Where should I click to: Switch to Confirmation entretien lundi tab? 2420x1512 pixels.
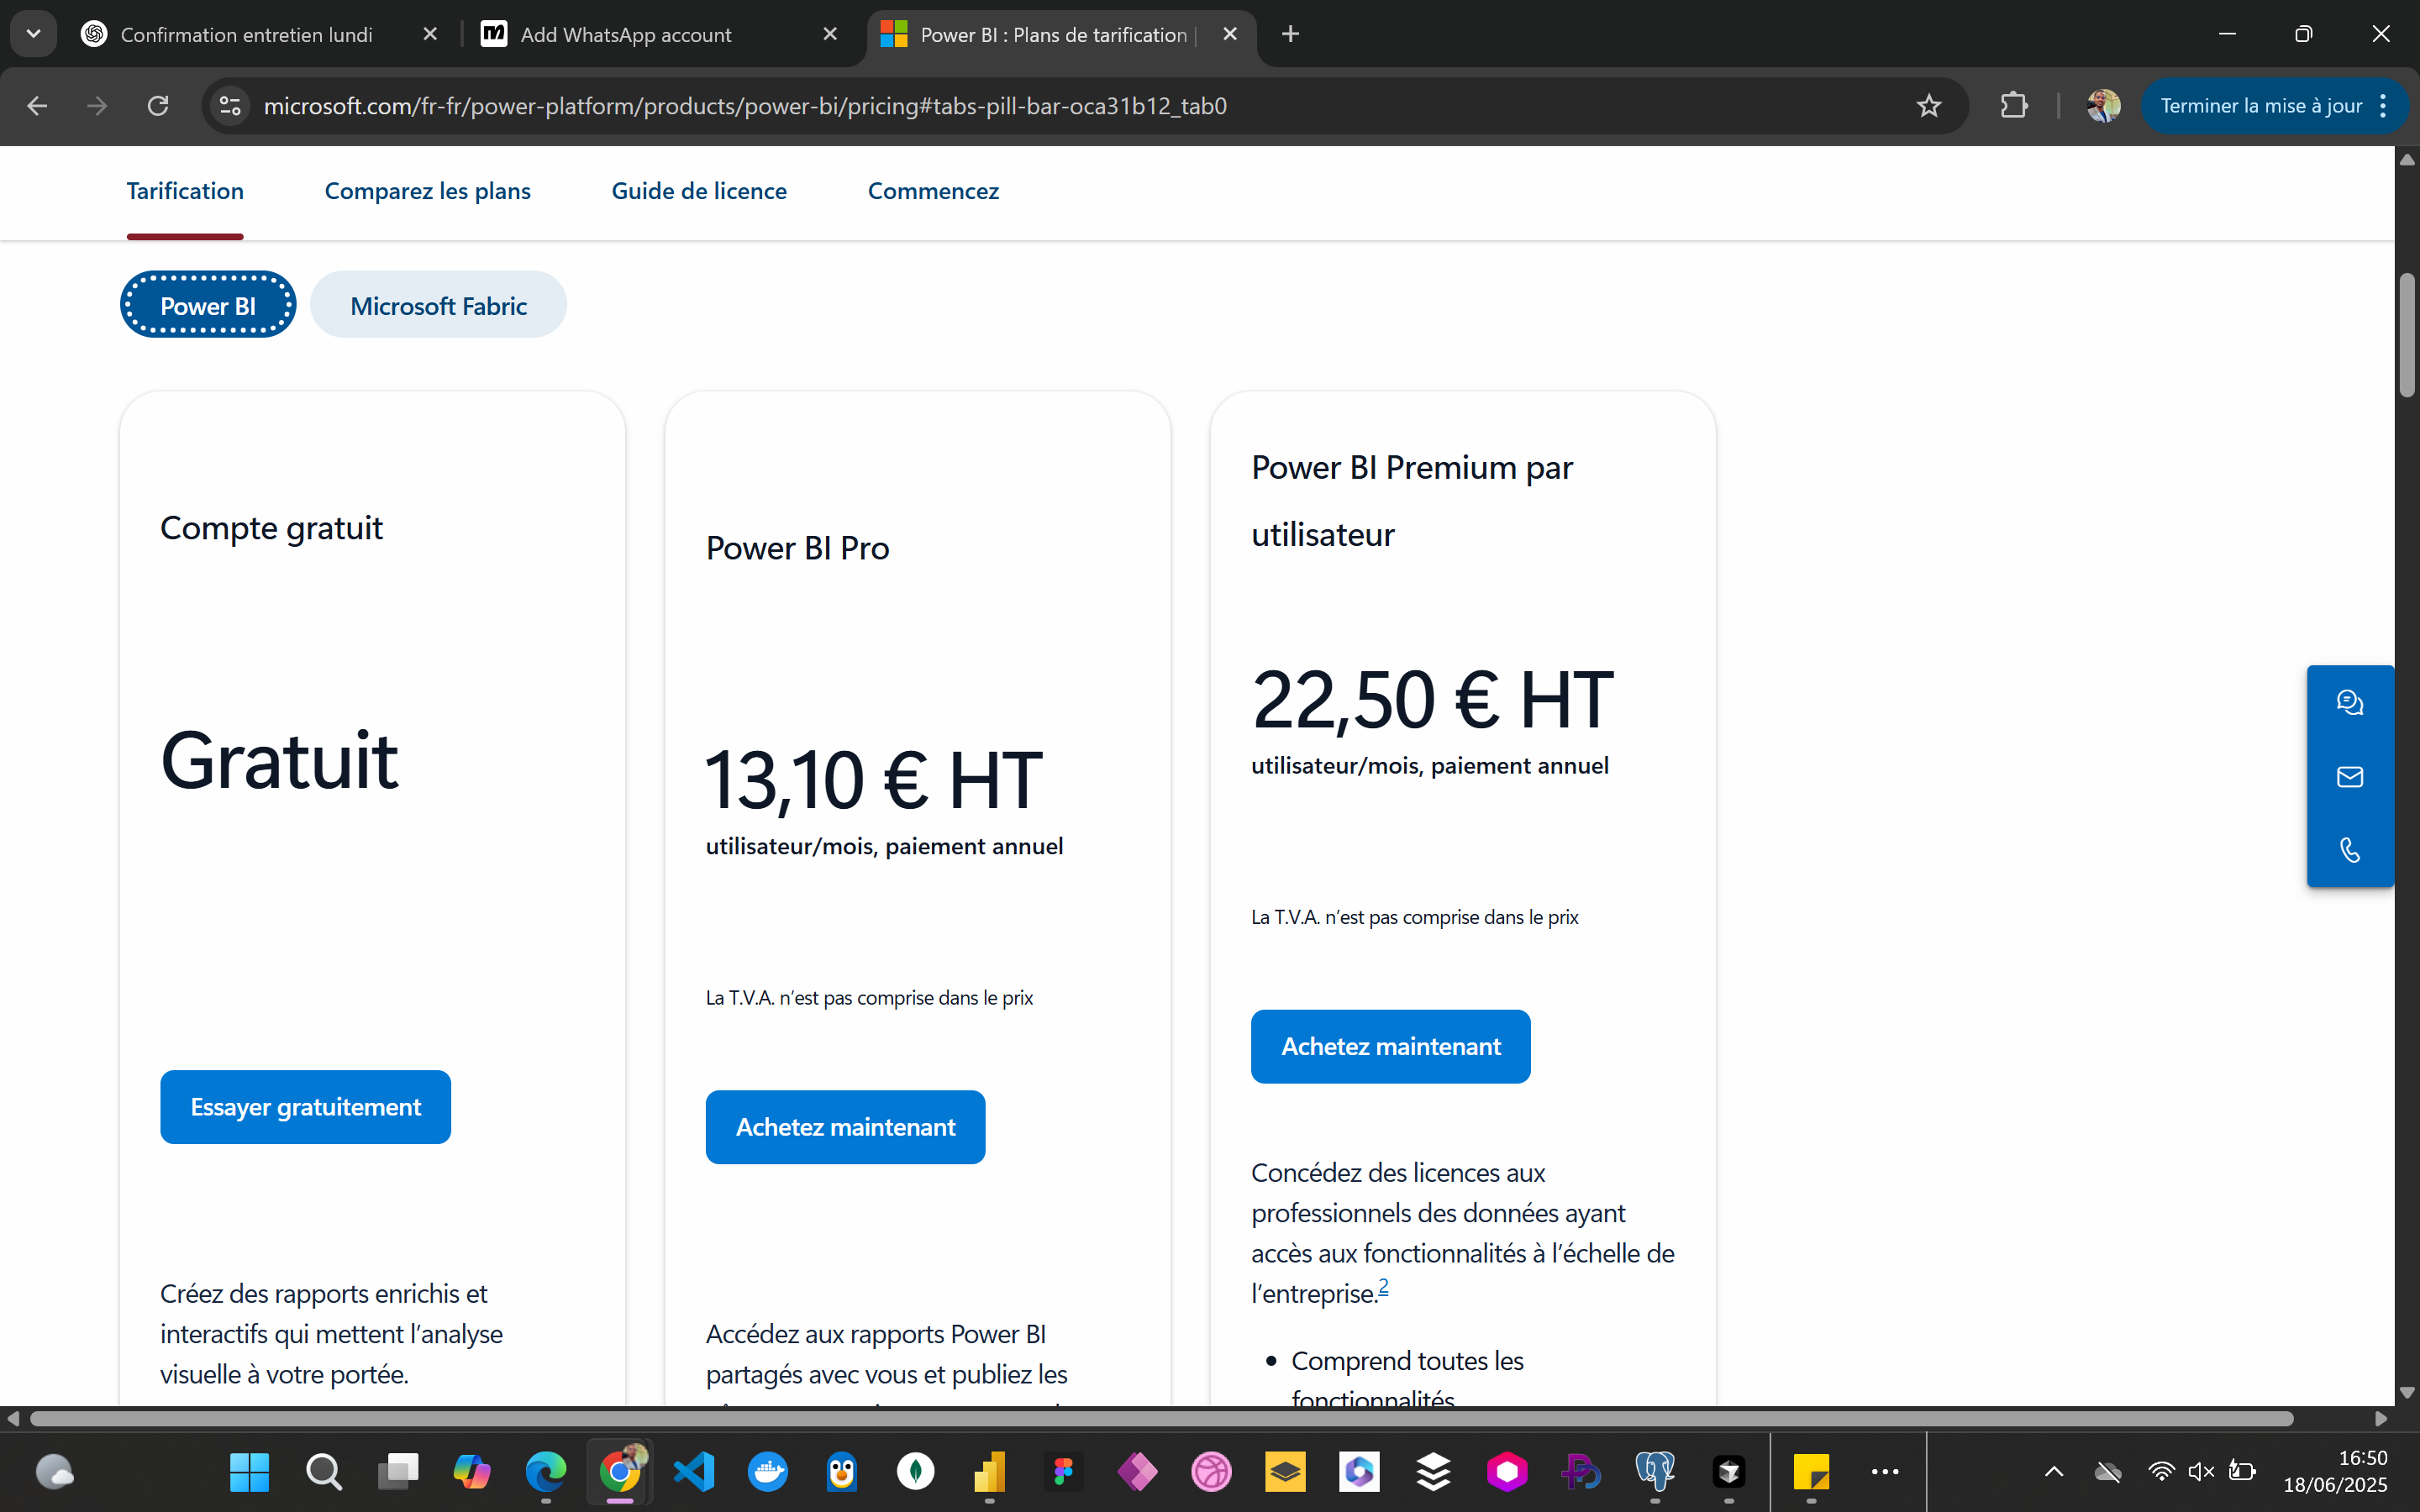tap(246, 35)
